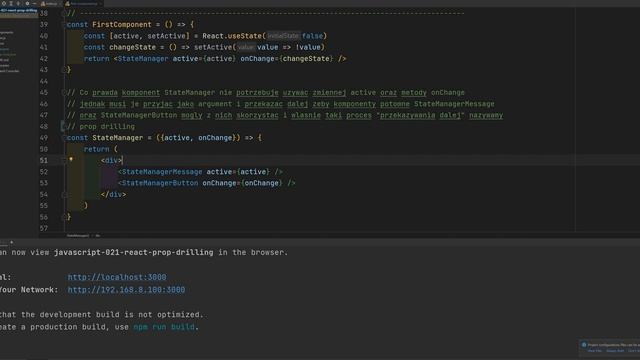Select the prop-drilling project root folder
This screenshot has width=640, height=360.
point(19,11)
